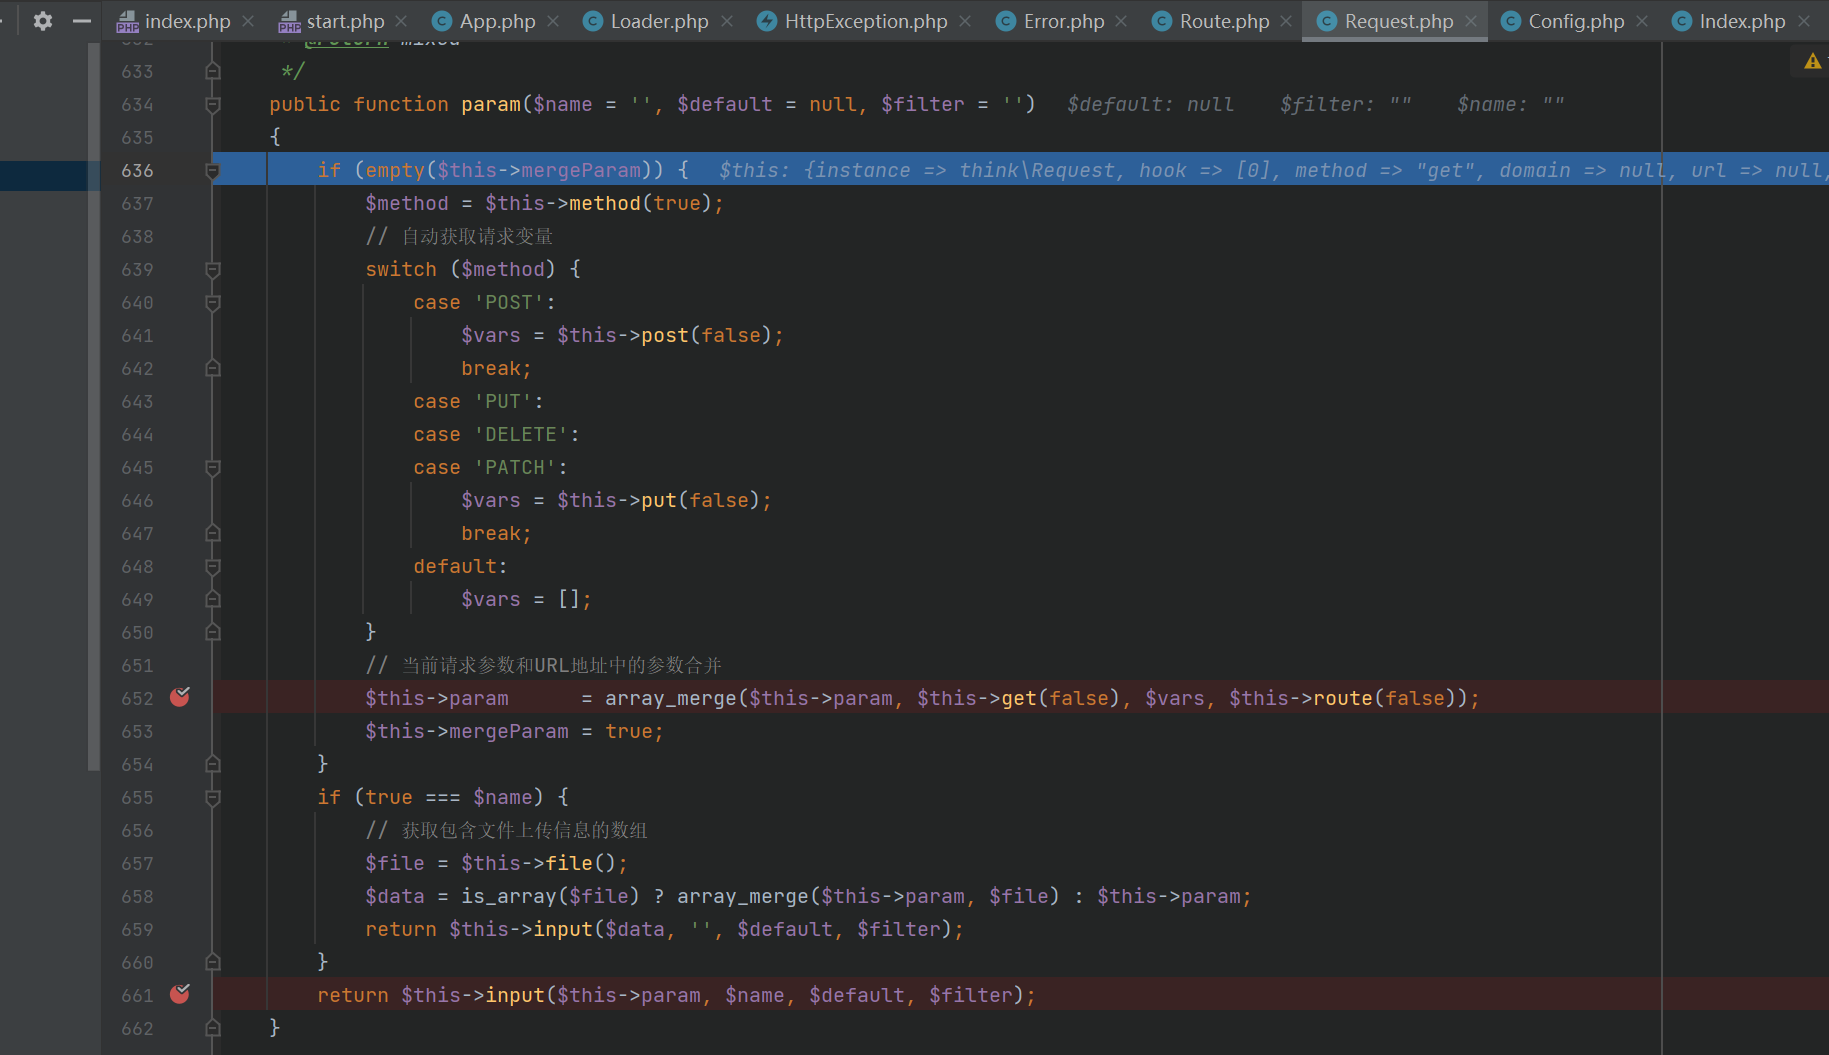Click the class icon on the Error.php tab
The width and height of the screenshot is (1829, 1055).
(x=1006, y=21)
